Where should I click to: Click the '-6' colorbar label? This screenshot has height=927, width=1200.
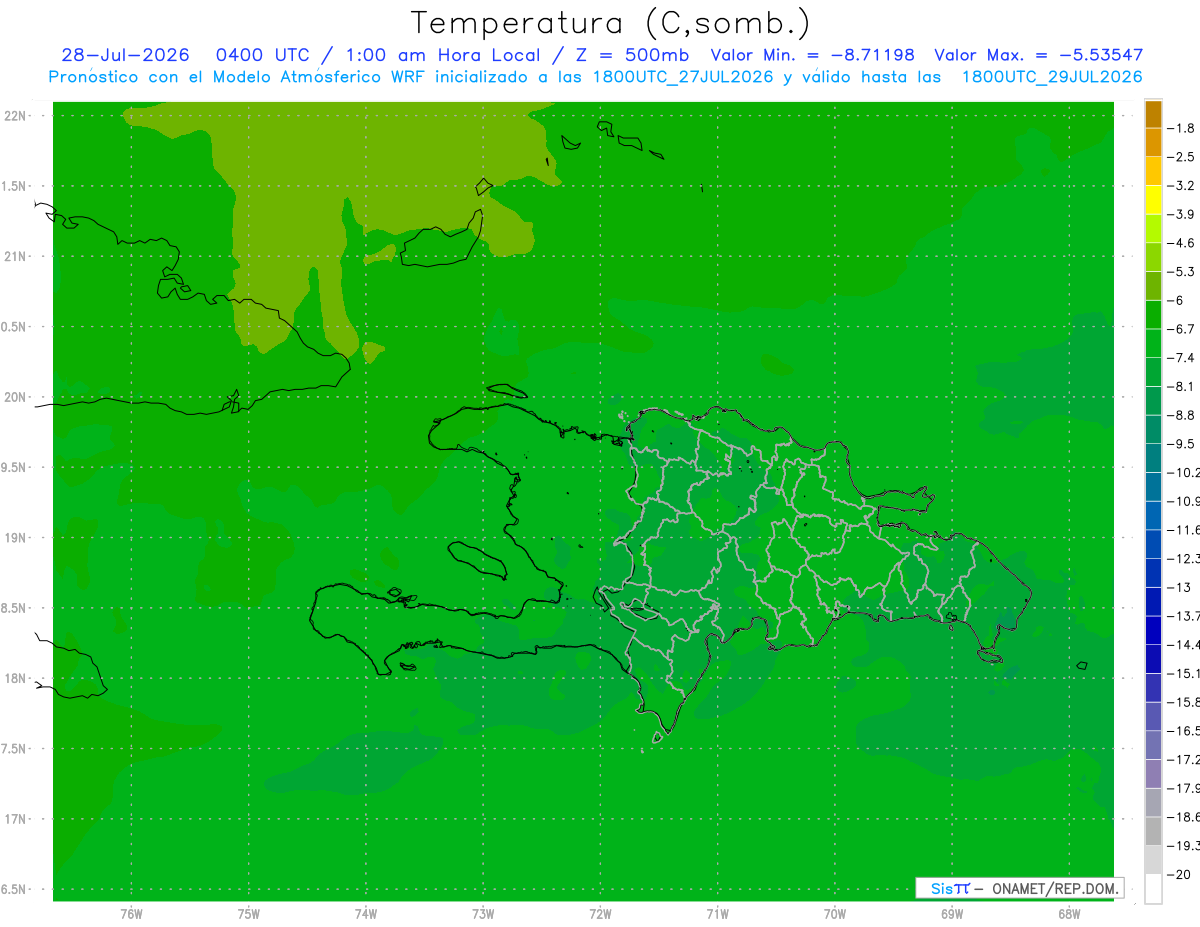click(x=1178, y=300)
